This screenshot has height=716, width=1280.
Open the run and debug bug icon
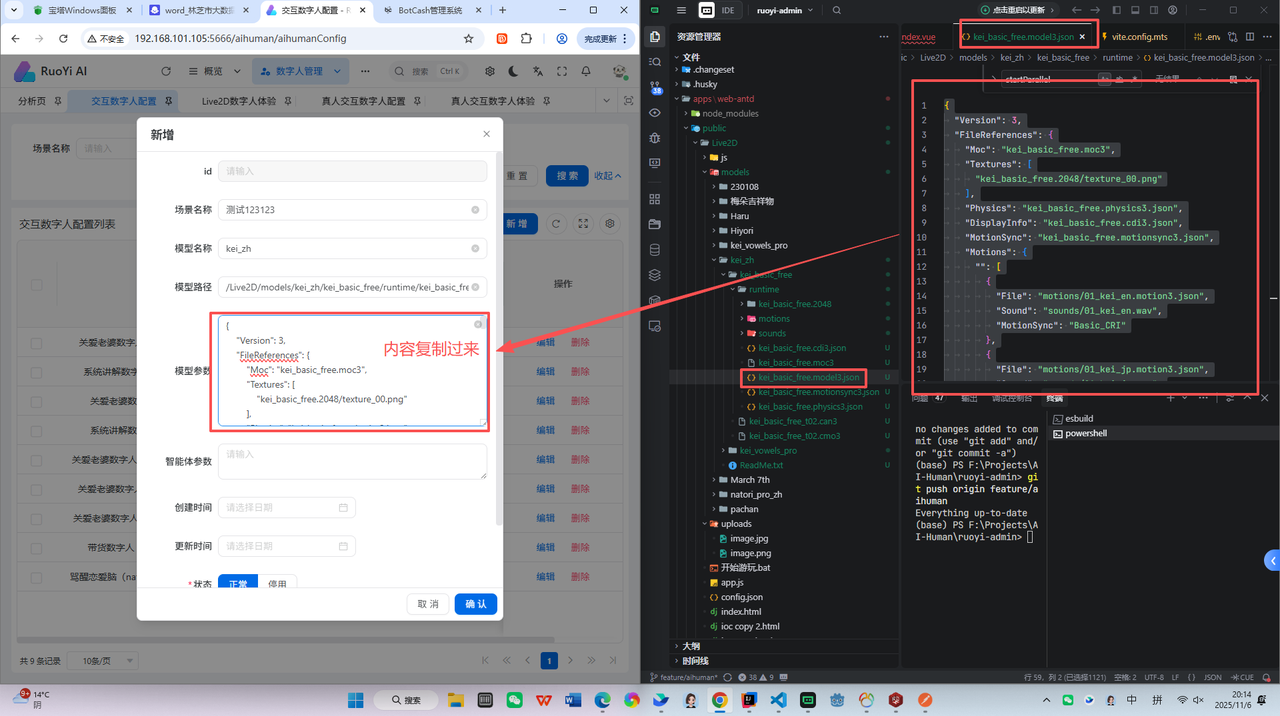(655, 138)
